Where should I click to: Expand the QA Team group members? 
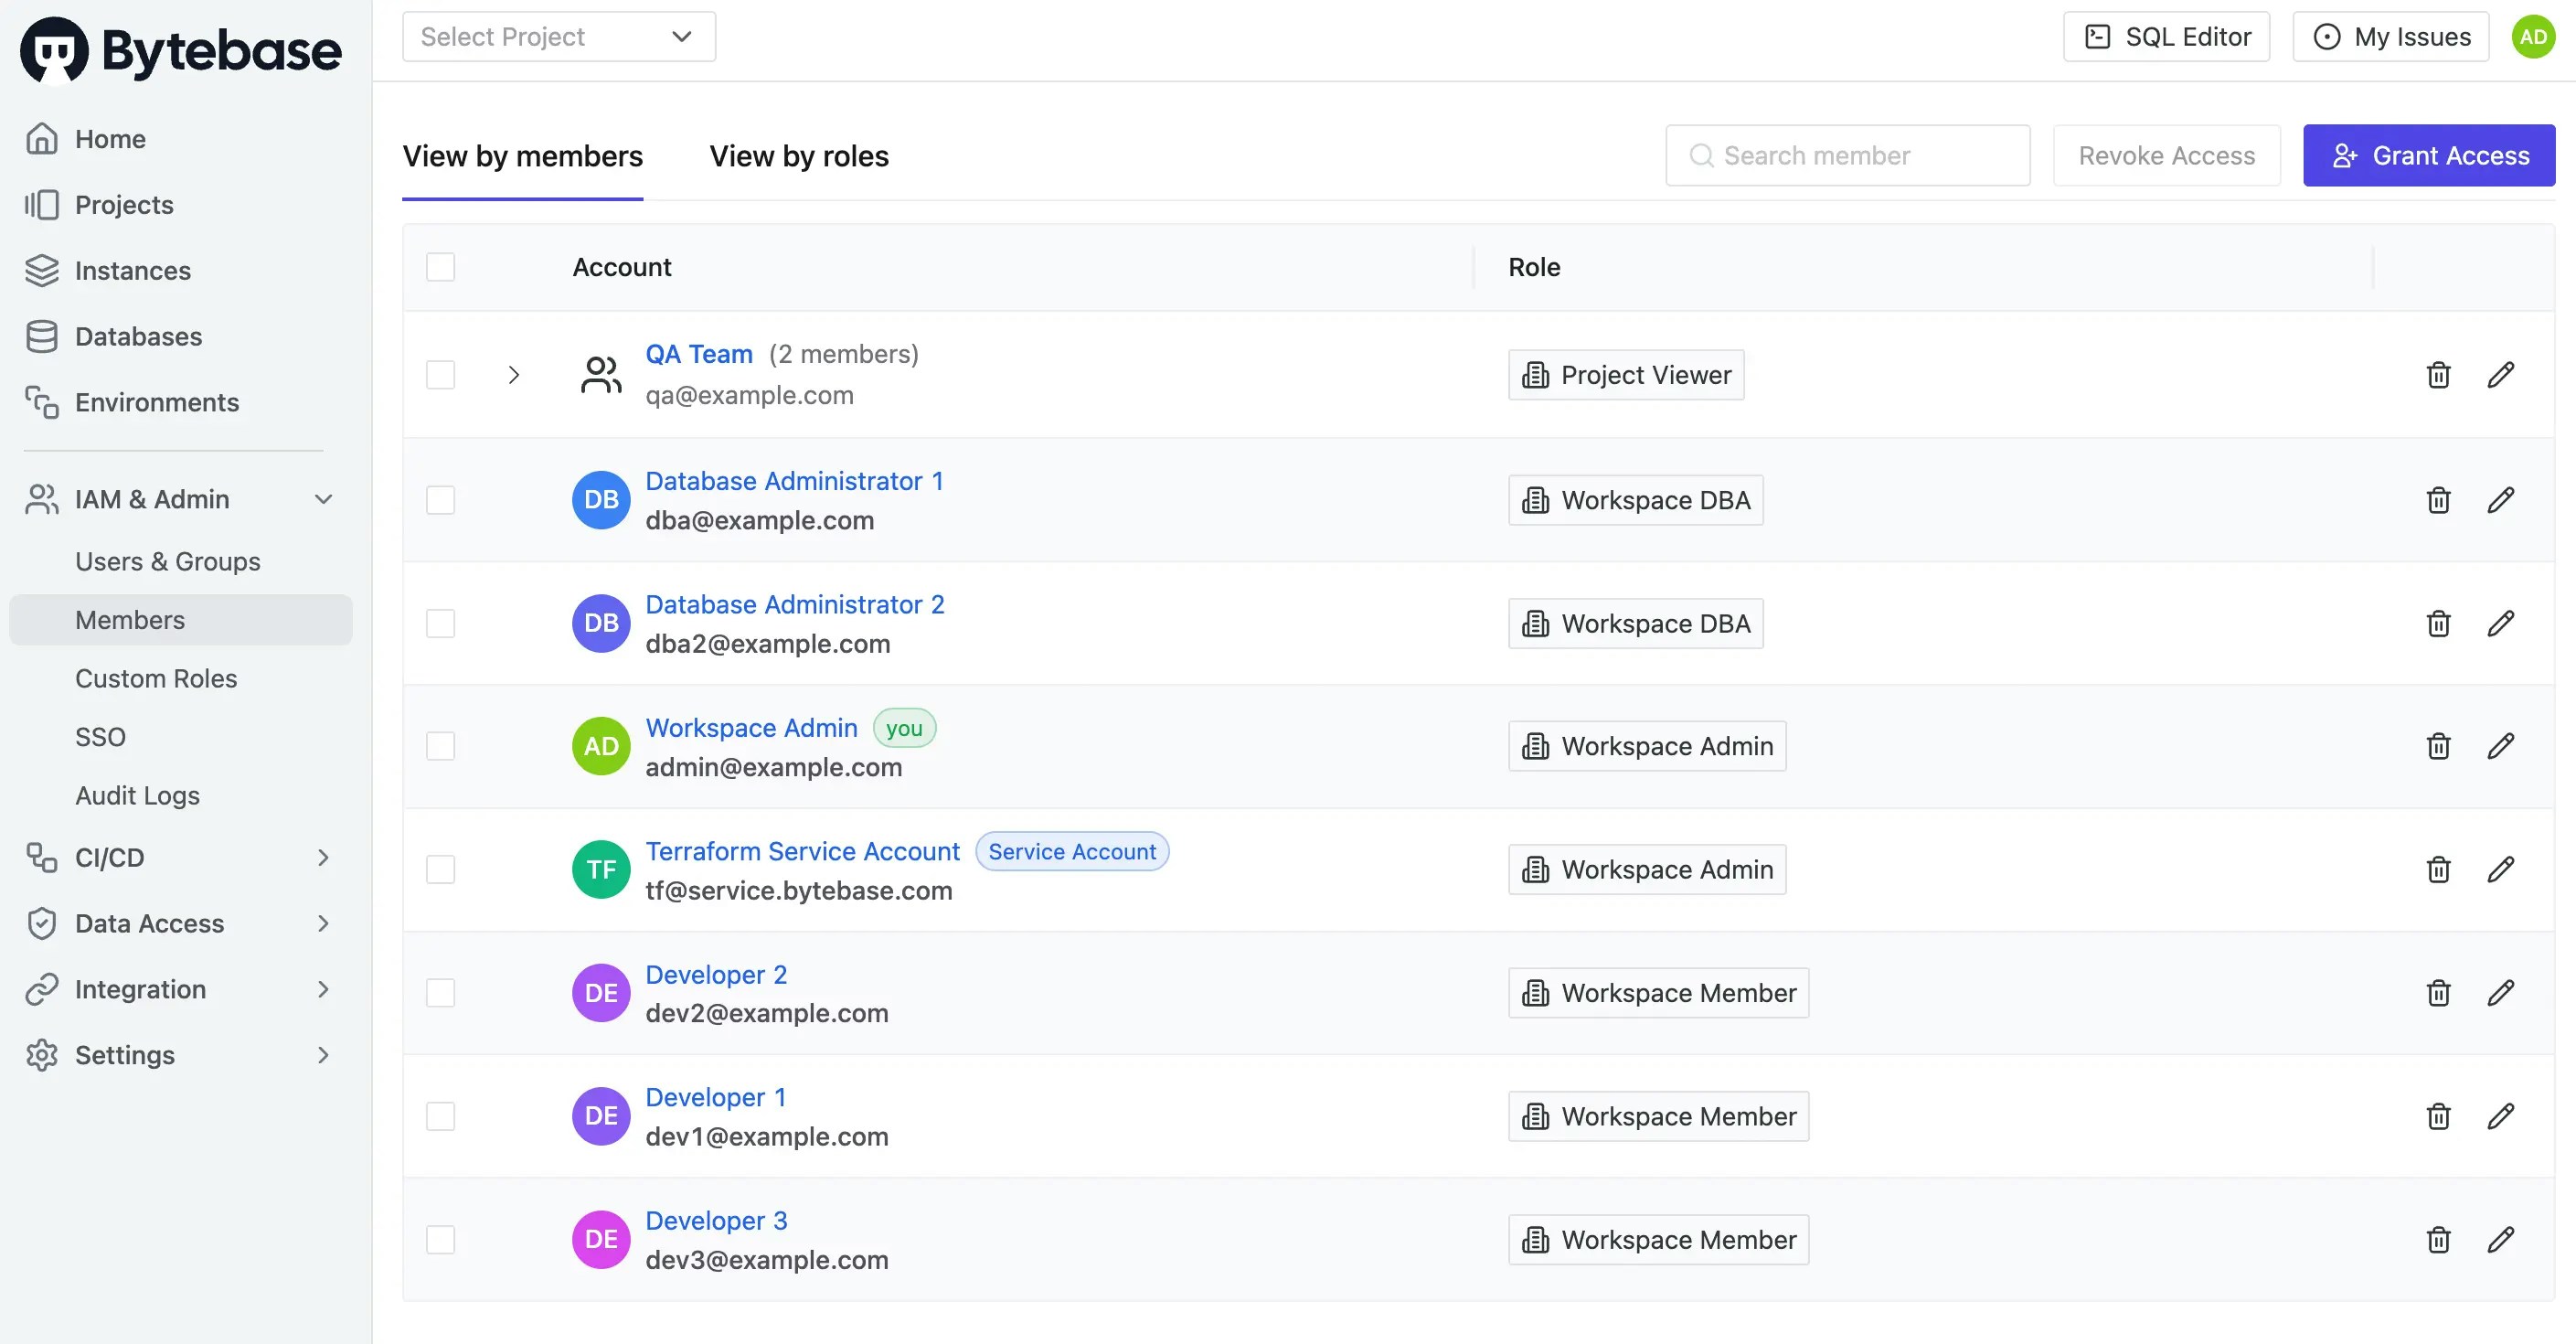click(x=514, y=375)
